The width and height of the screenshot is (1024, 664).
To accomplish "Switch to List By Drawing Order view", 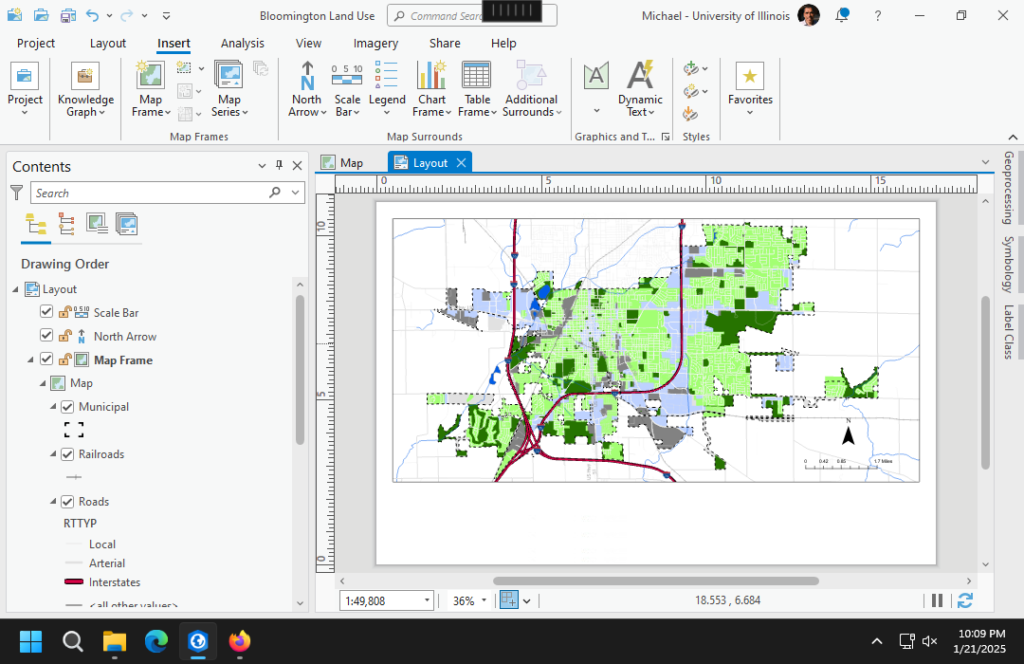I will pyautogui.click(x=36, y=224).
